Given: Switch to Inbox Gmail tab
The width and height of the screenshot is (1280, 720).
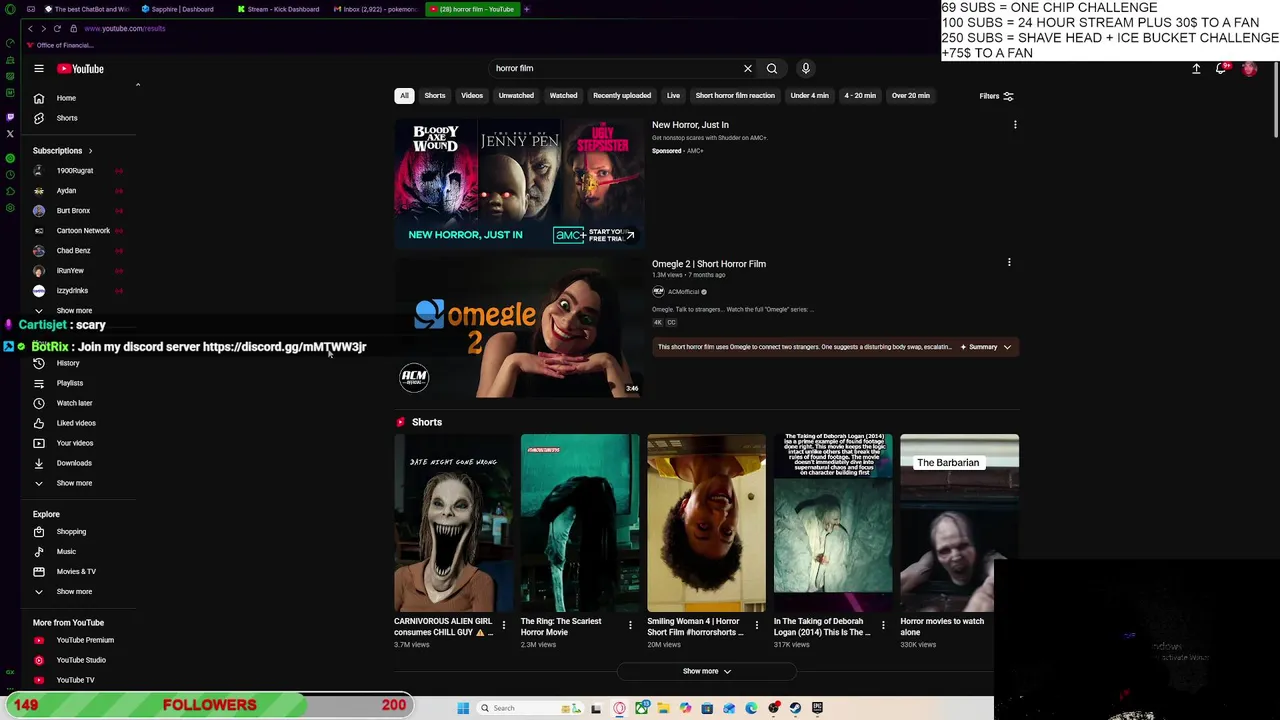Looking at the screenshot, I should coord(375,9).
